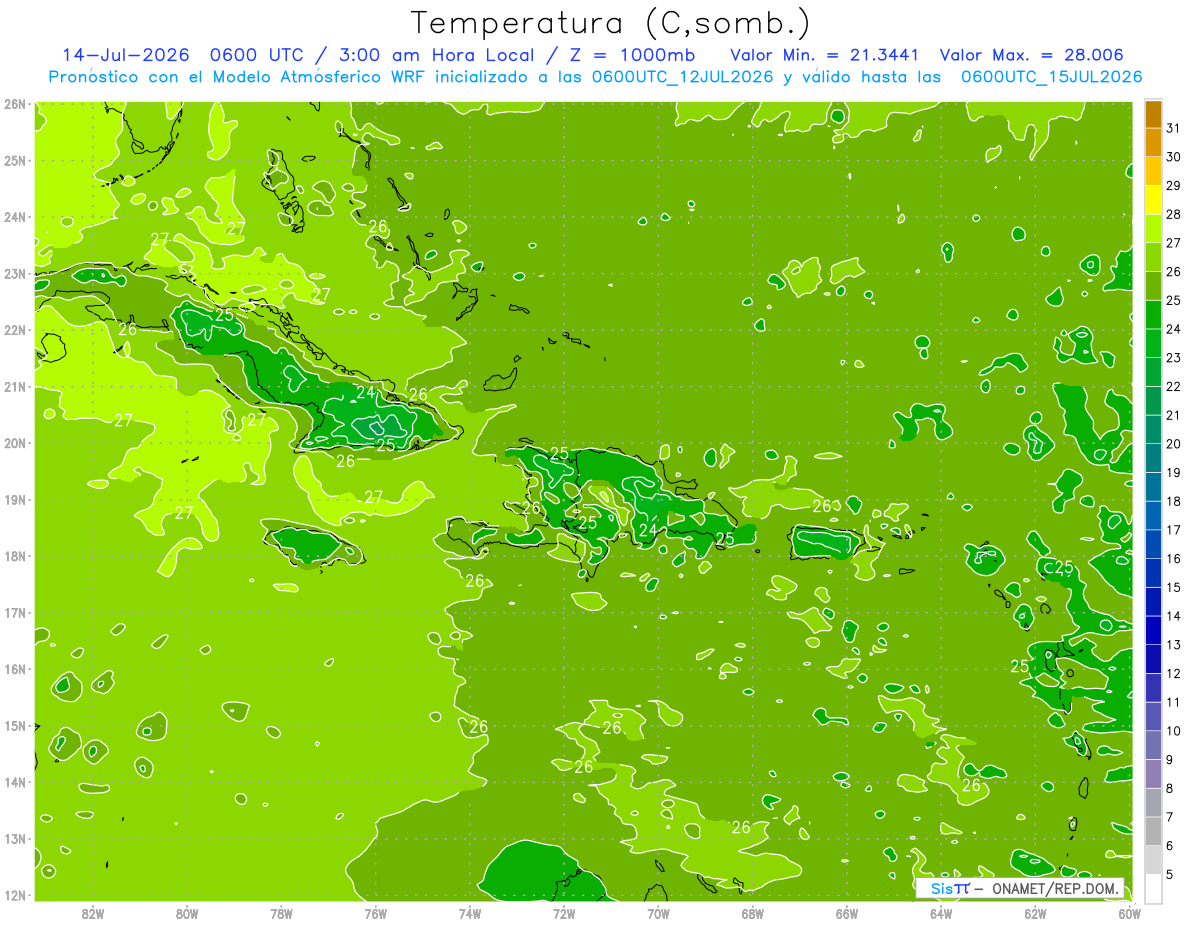Pick the golden colorbar segment between 29 and 30
Screen dimensions: 1200x927
[x=1153, y=171]
